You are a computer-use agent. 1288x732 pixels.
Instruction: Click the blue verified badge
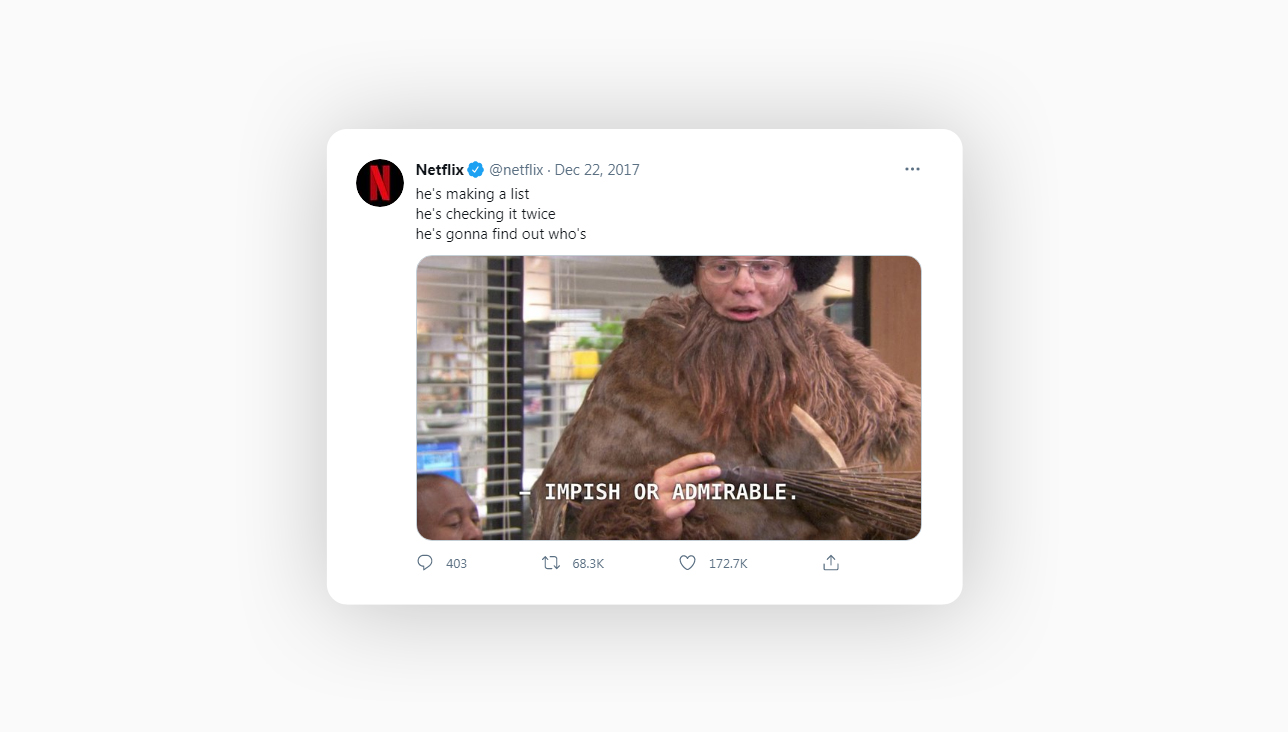476,170
